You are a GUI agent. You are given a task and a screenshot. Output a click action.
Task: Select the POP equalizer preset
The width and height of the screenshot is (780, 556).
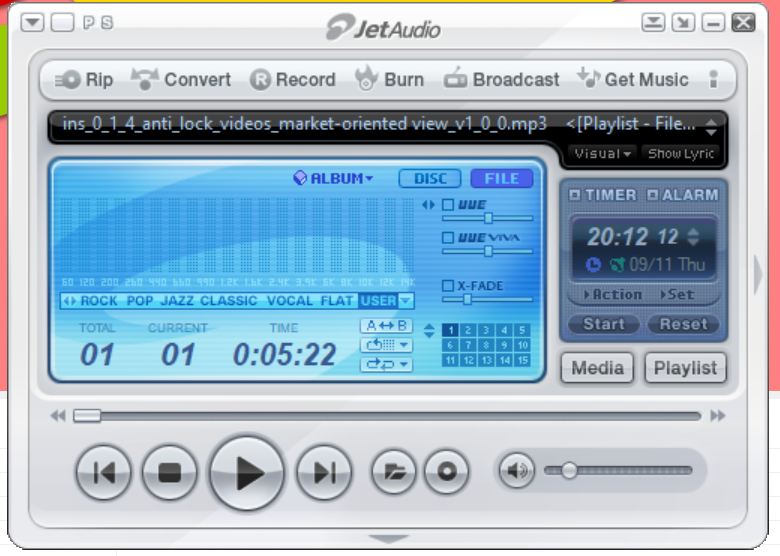tap(140, 301)
